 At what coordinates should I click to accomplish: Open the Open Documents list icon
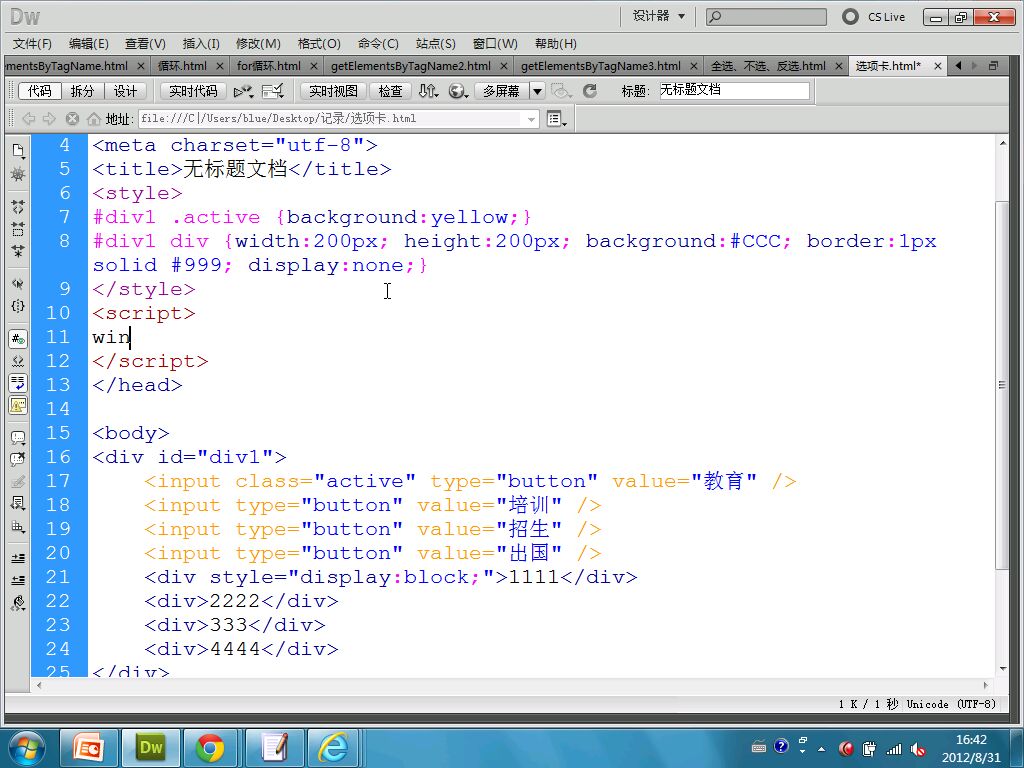pyautogui.click(x=18, y=151)
